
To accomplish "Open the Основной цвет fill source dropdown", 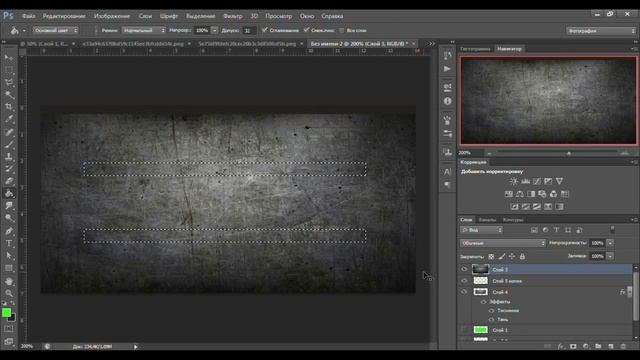I will pyautogui.click(x=55, y=30).
